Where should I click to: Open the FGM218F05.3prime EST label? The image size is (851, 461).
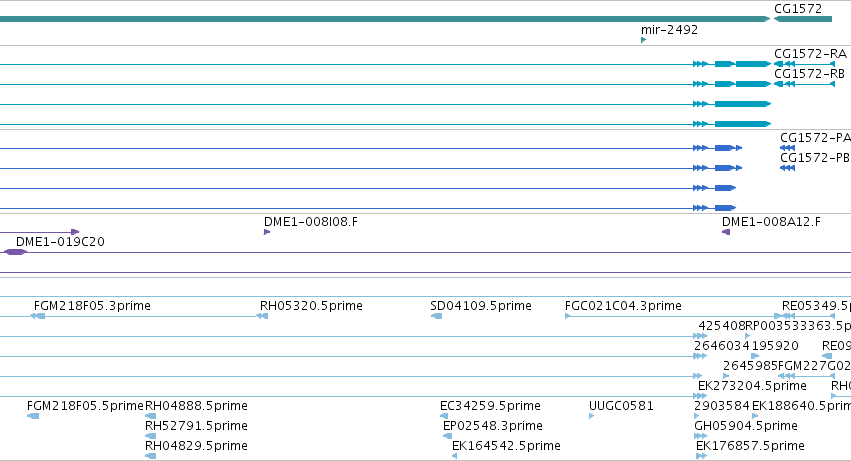(x=92, y=306)
